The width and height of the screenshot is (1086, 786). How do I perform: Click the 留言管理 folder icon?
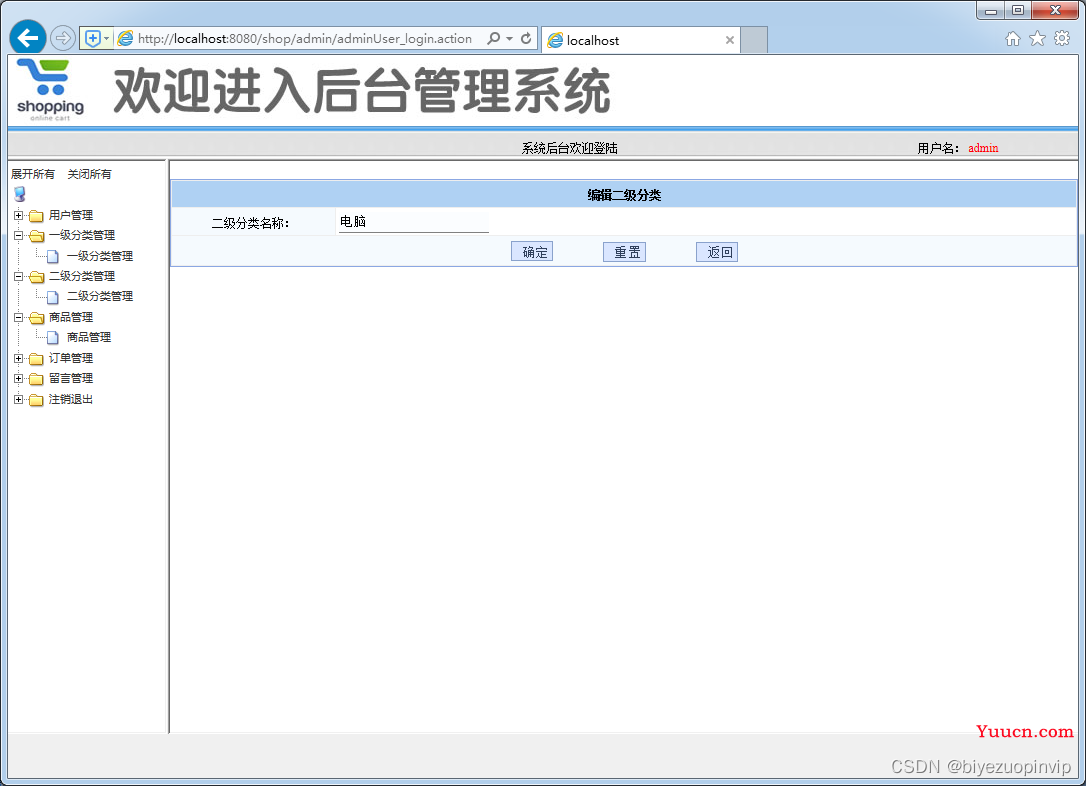36,379
